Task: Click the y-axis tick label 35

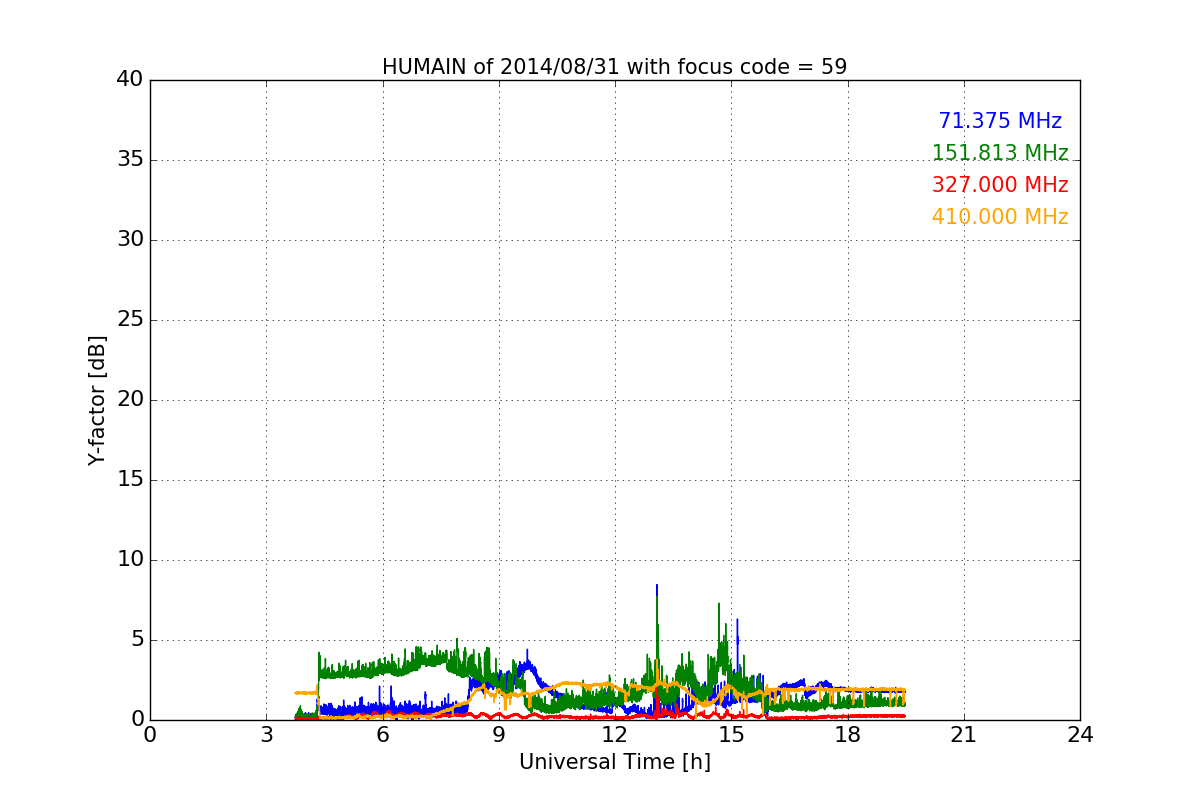Action: (x=130, y=160)
